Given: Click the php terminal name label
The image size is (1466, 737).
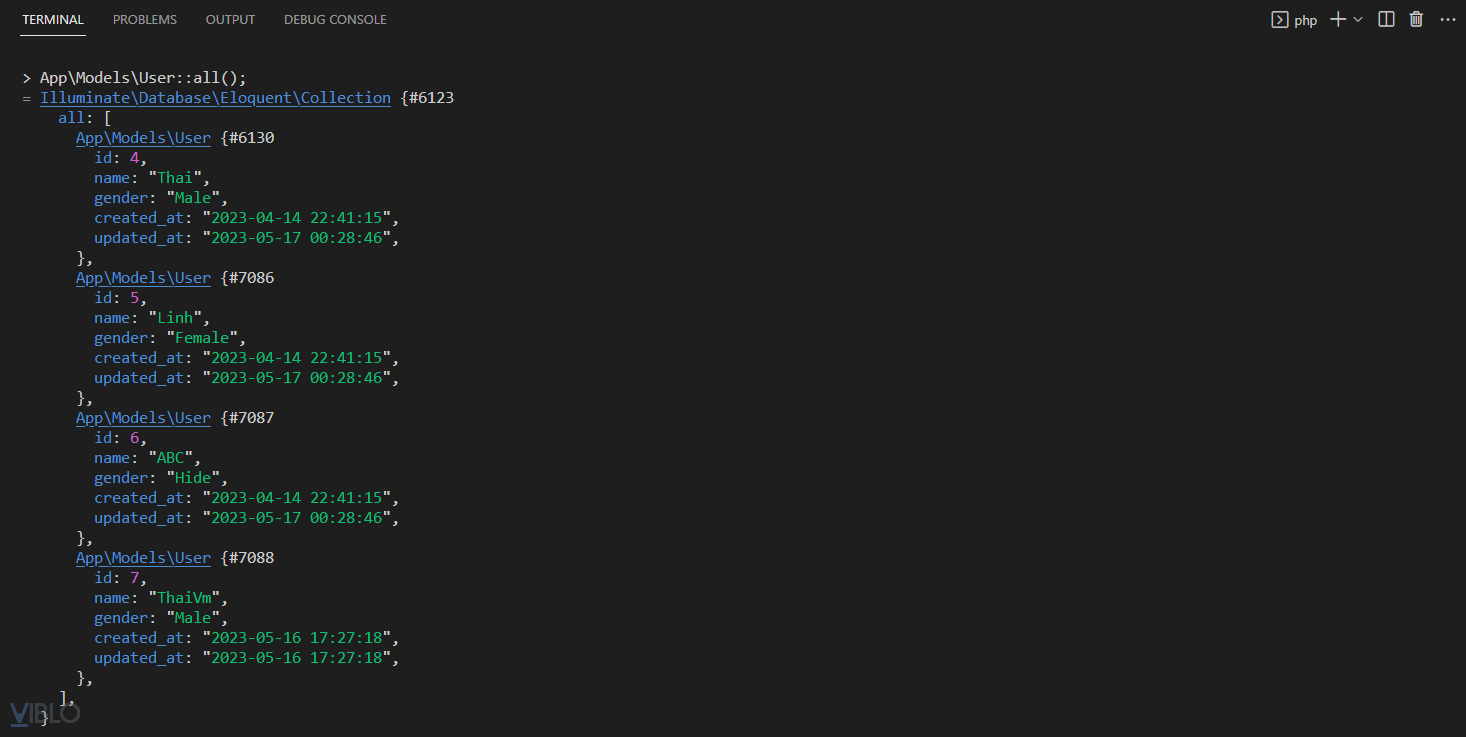Looking at the screenshot, I should [1306, 20].
